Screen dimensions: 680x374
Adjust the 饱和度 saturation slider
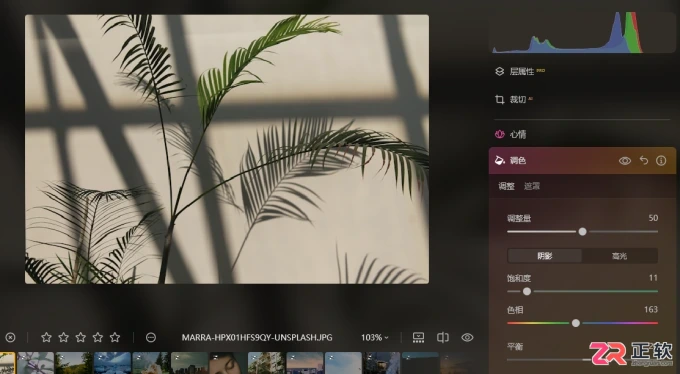(x=582, y=292)
